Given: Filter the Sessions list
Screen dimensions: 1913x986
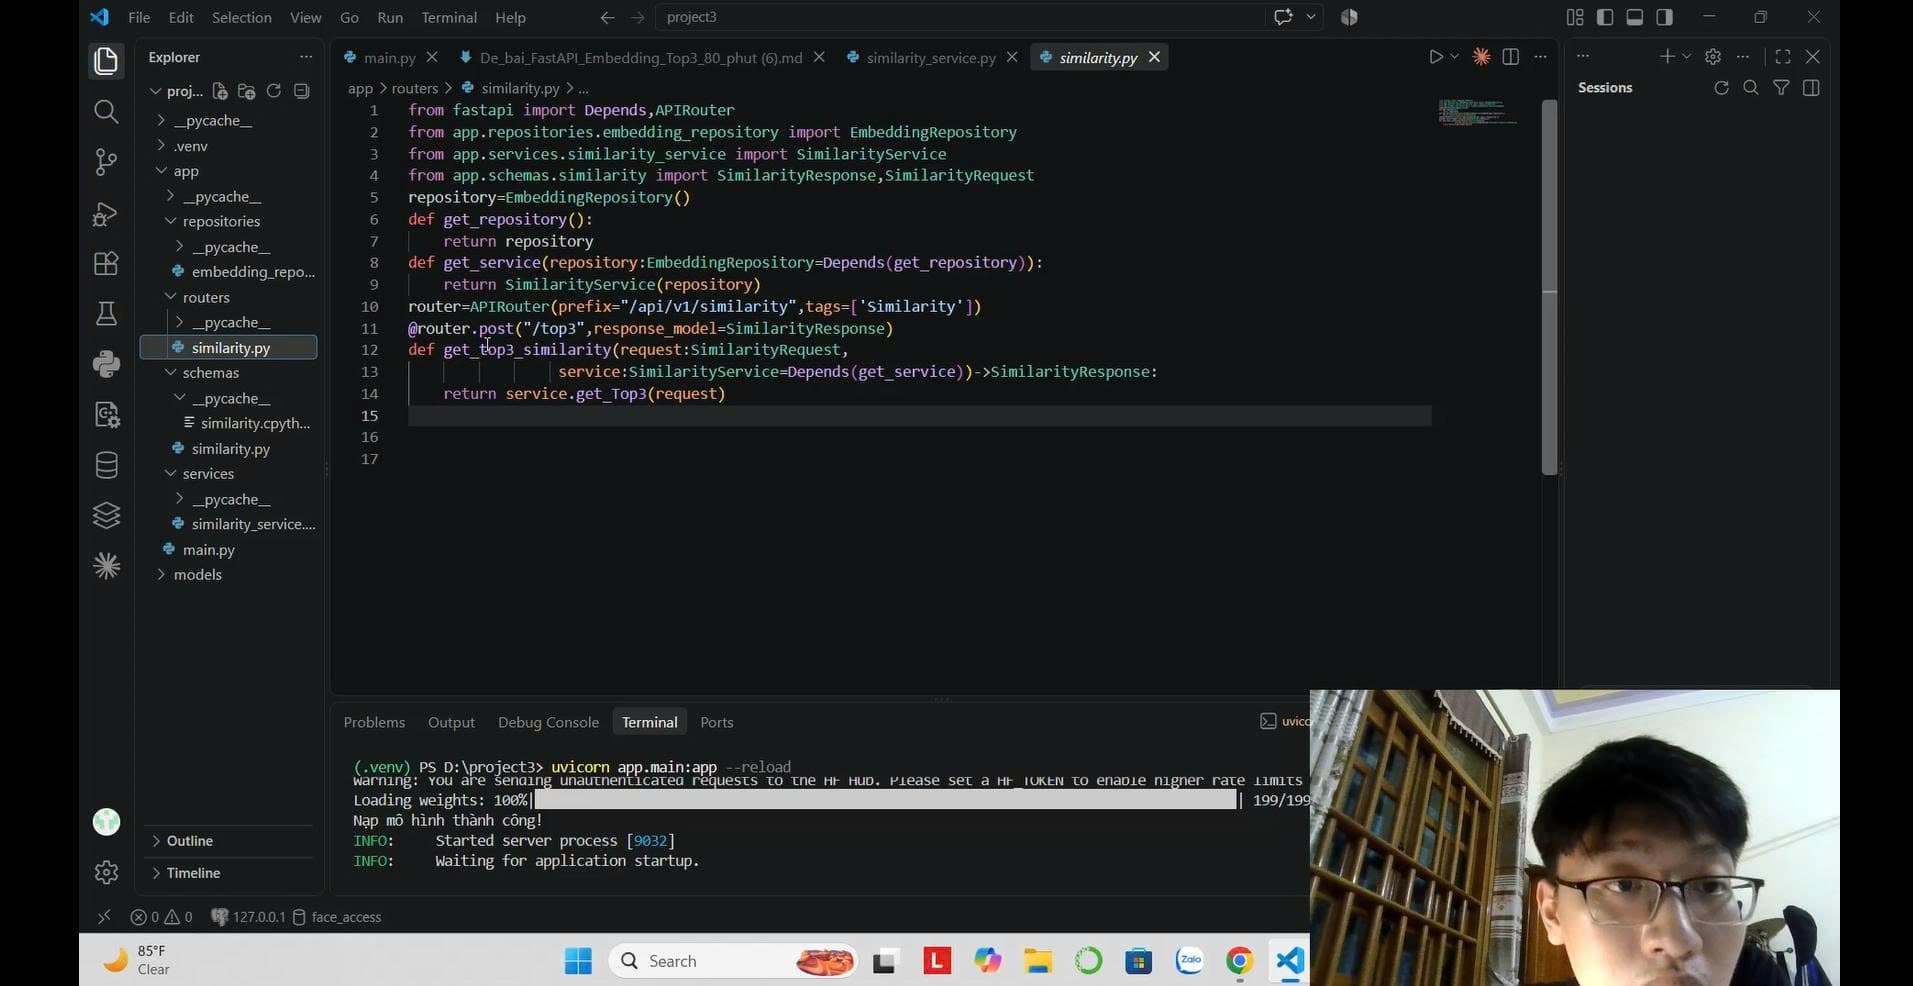Looking at the screenshot, I should point(1781,88).
